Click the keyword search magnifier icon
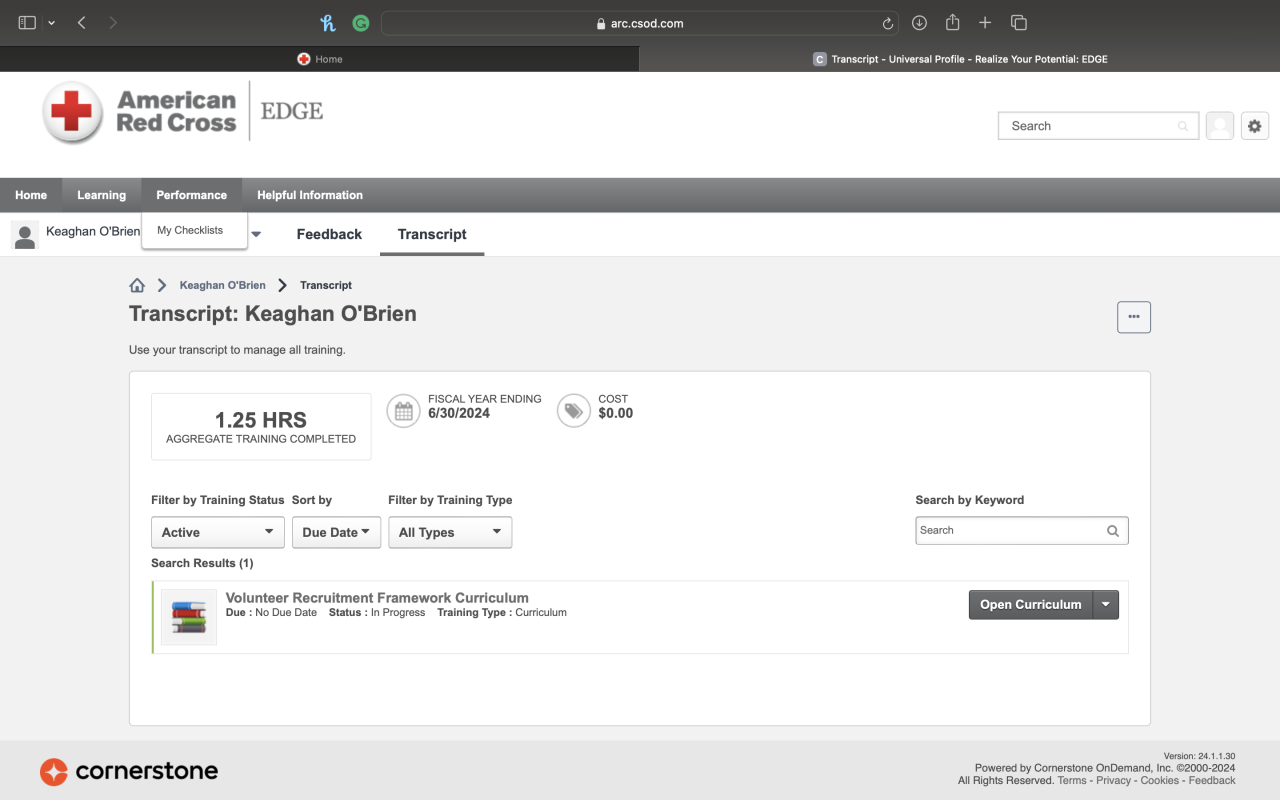This screenshot has height=800, width=1280. coord(1113,531)
